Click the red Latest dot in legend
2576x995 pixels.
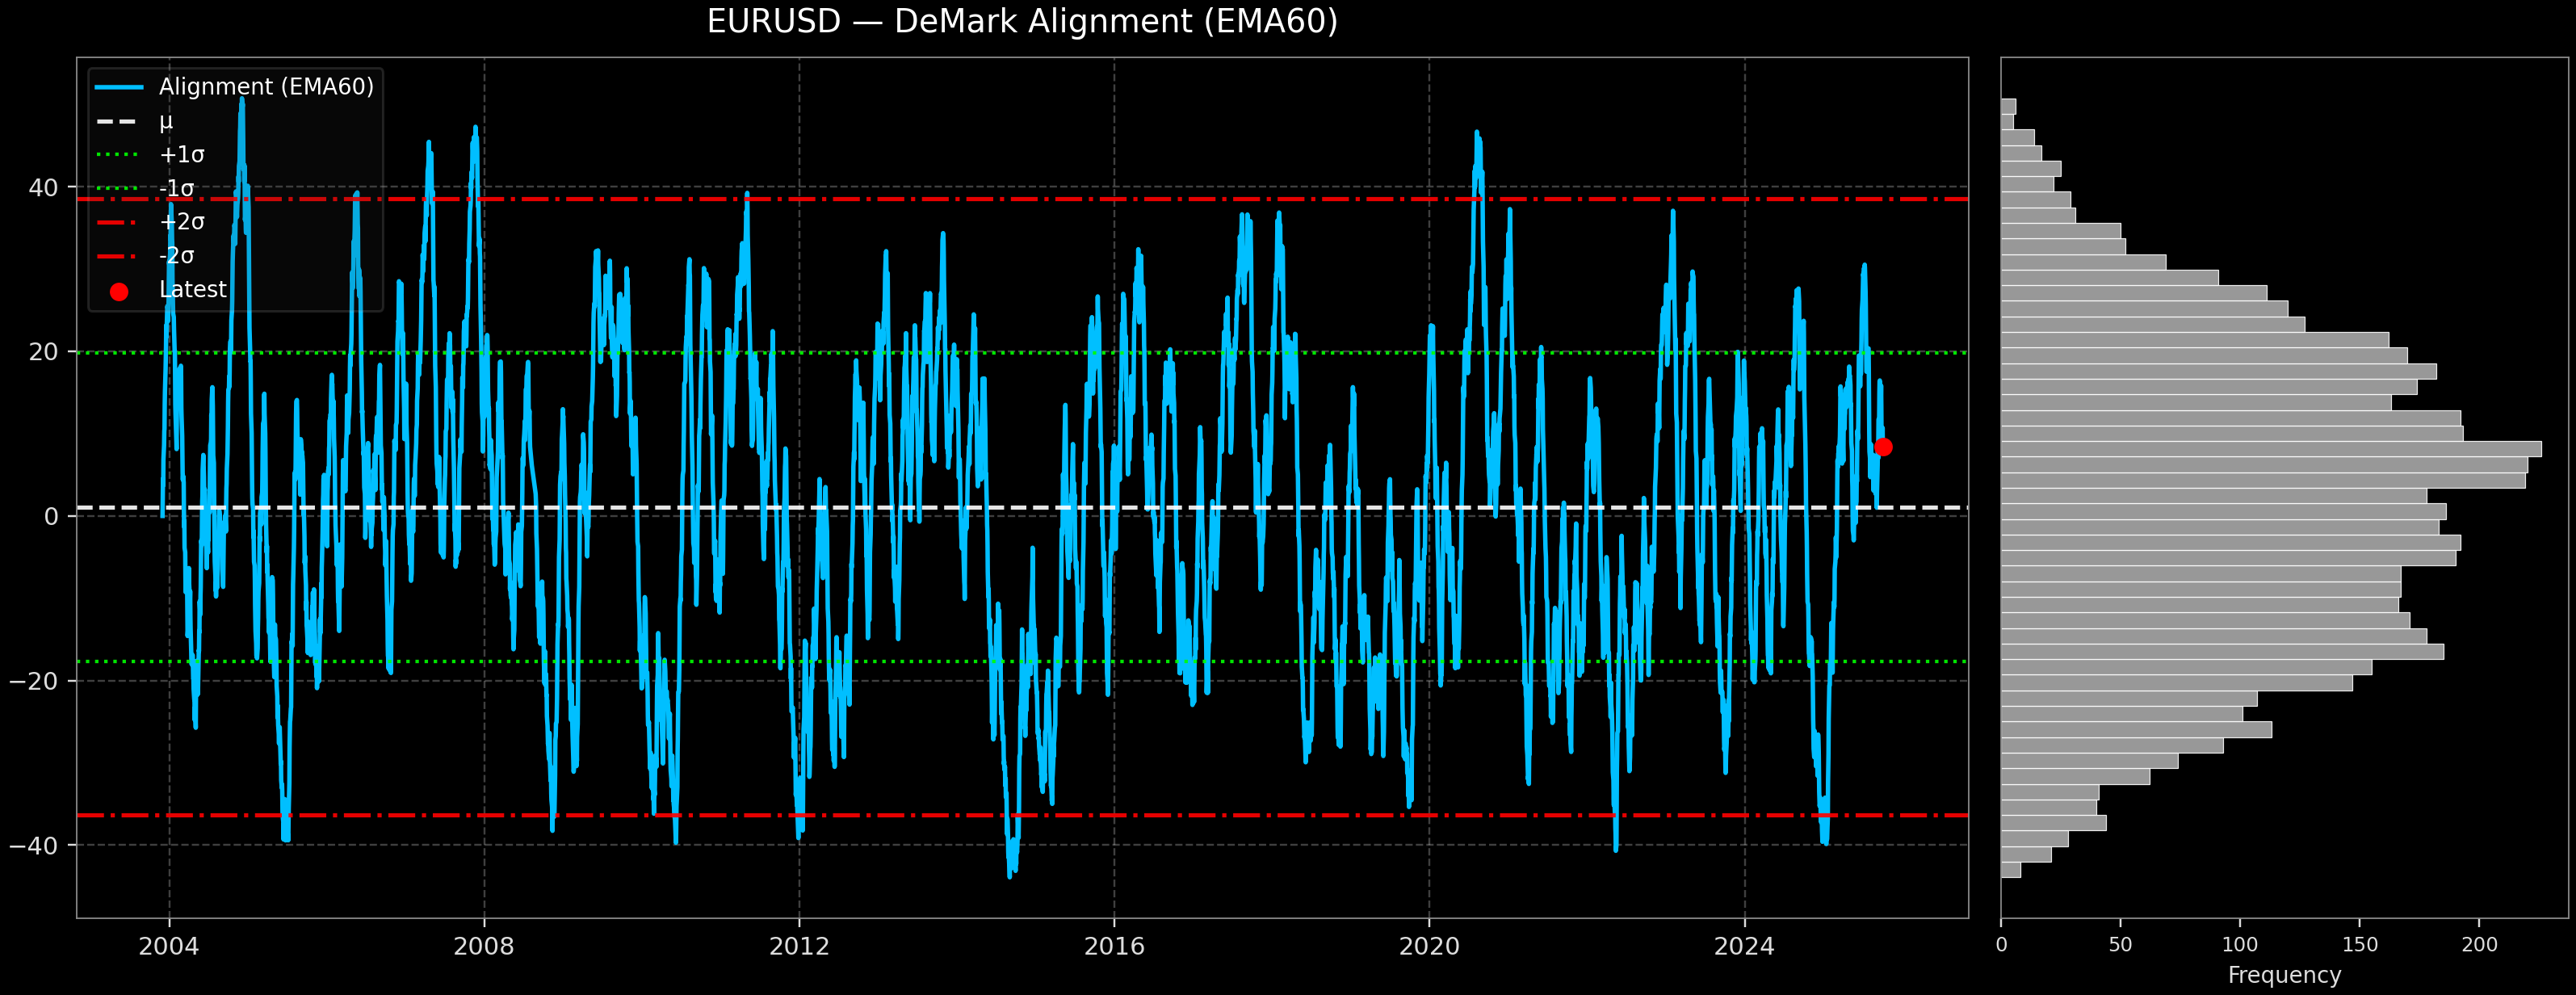click(119, 292)
